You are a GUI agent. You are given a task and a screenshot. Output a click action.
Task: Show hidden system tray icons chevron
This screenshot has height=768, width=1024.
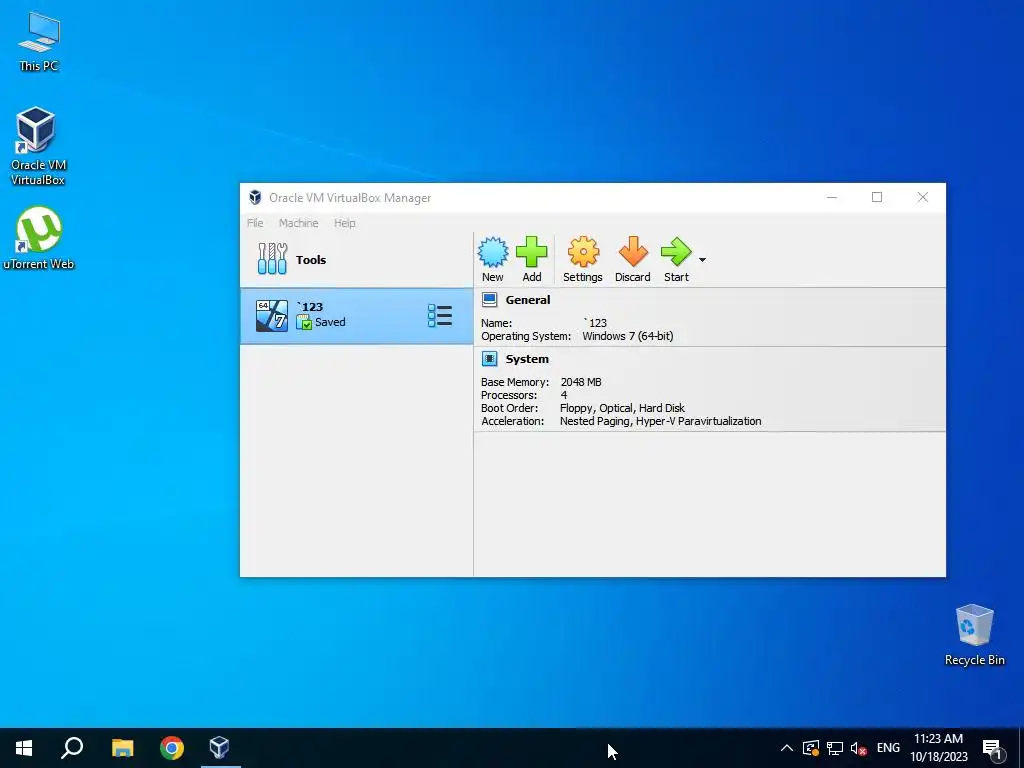tap(787, 748)
